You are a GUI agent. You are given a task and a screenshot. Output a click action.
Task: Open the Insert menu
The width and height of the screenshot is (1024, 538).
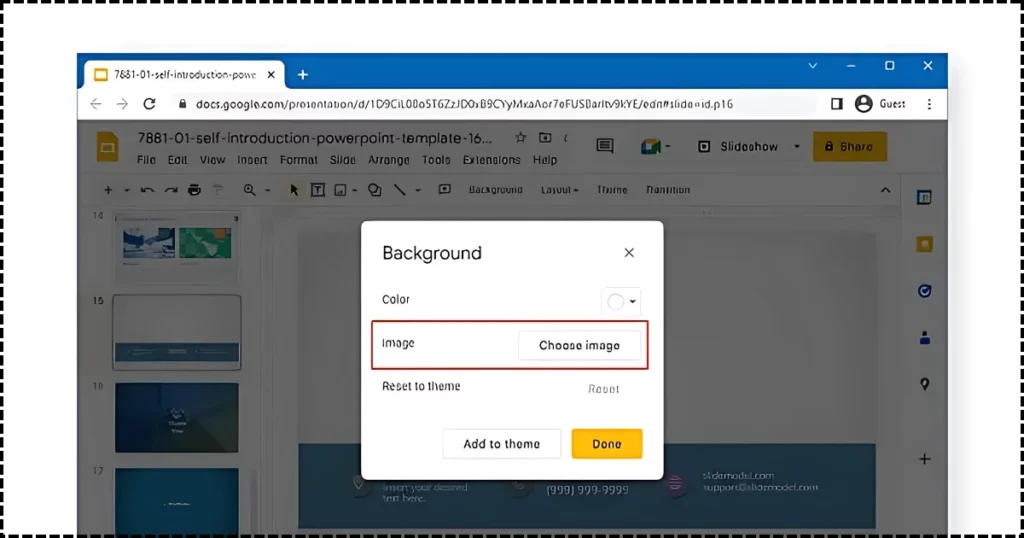252,160
